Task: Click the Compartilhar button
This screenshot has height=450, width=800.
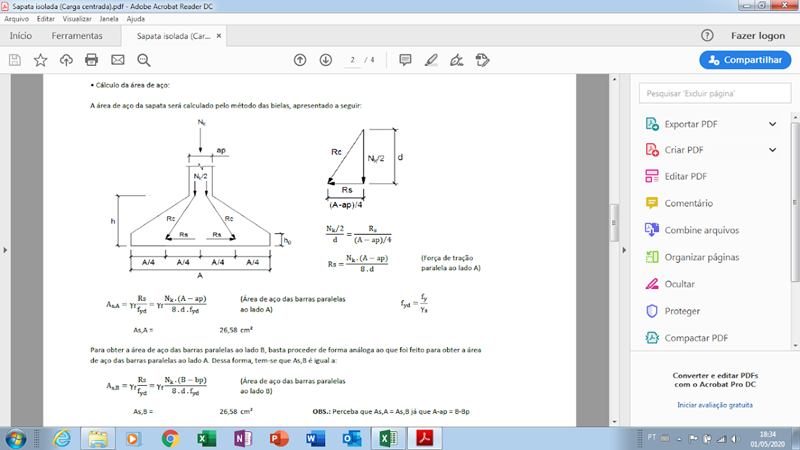Action: 745,60
